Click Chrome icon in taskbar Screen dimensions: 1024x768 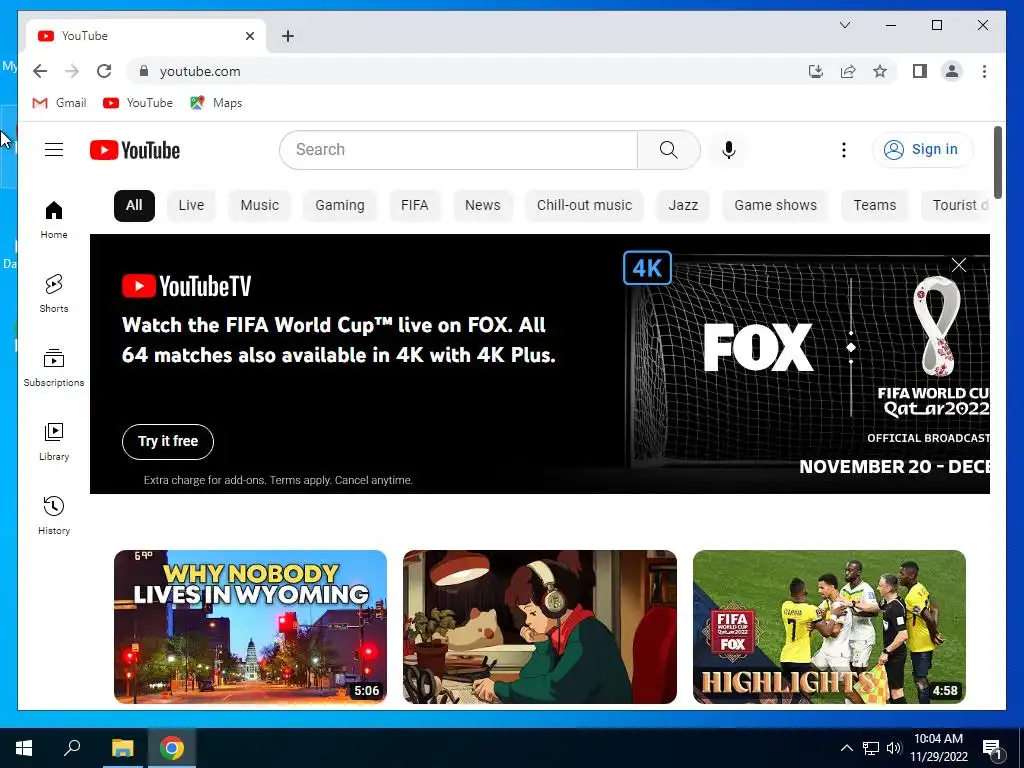pos(172,748)
